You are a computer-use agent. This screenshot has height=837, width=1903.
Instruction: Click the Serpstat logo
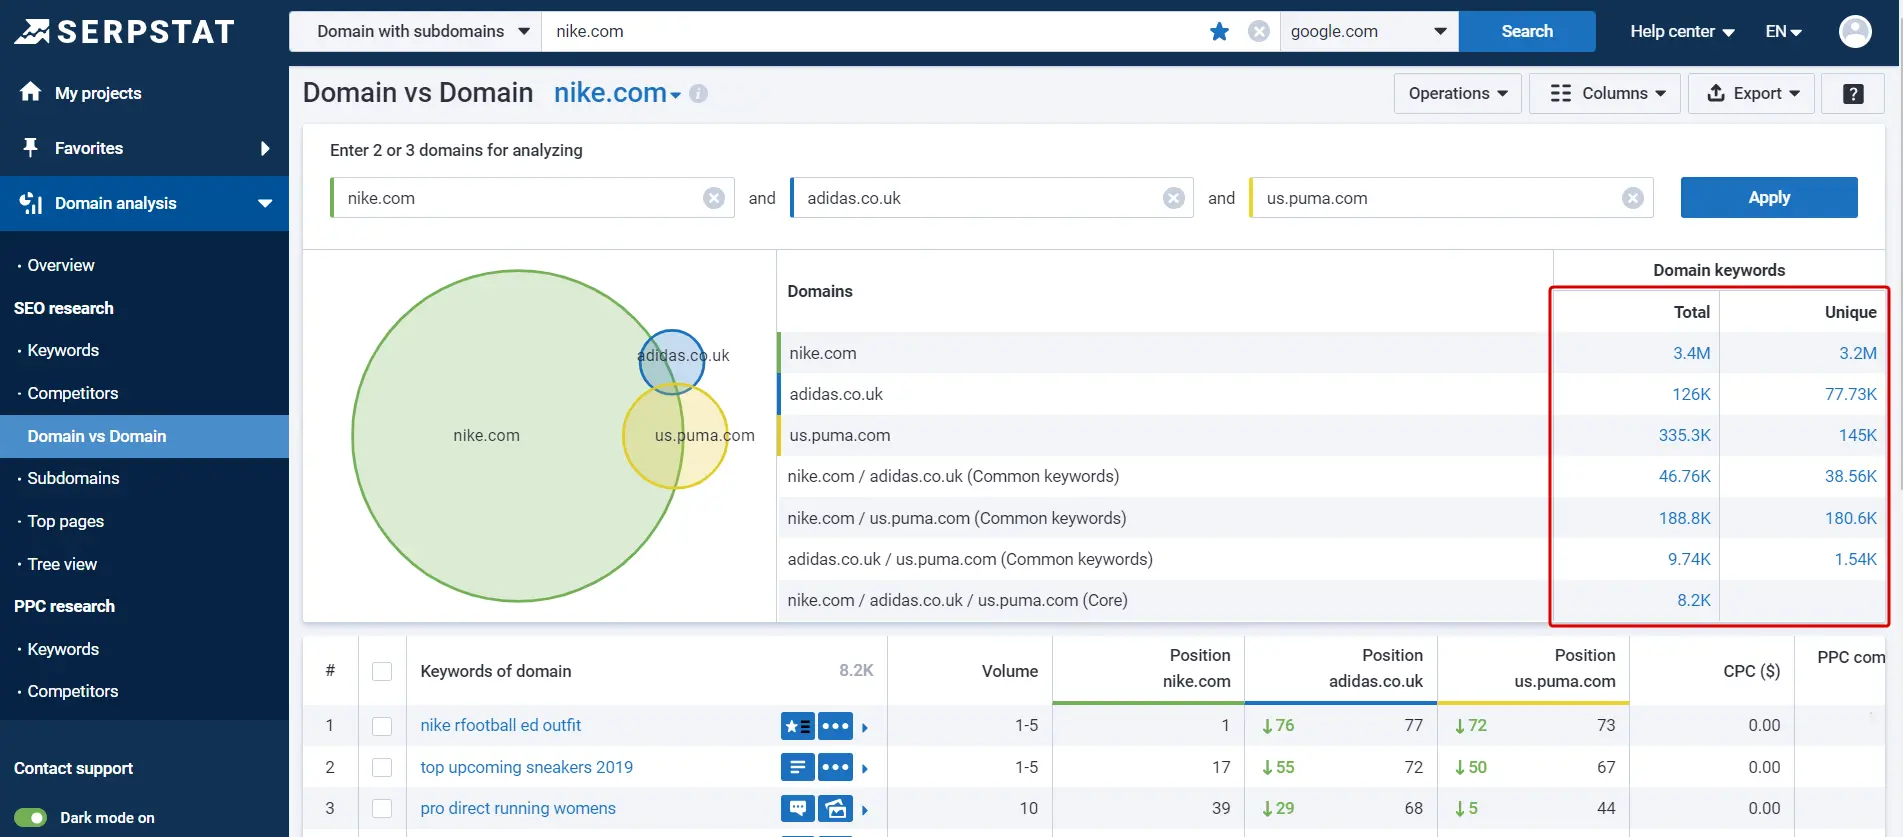124,32
